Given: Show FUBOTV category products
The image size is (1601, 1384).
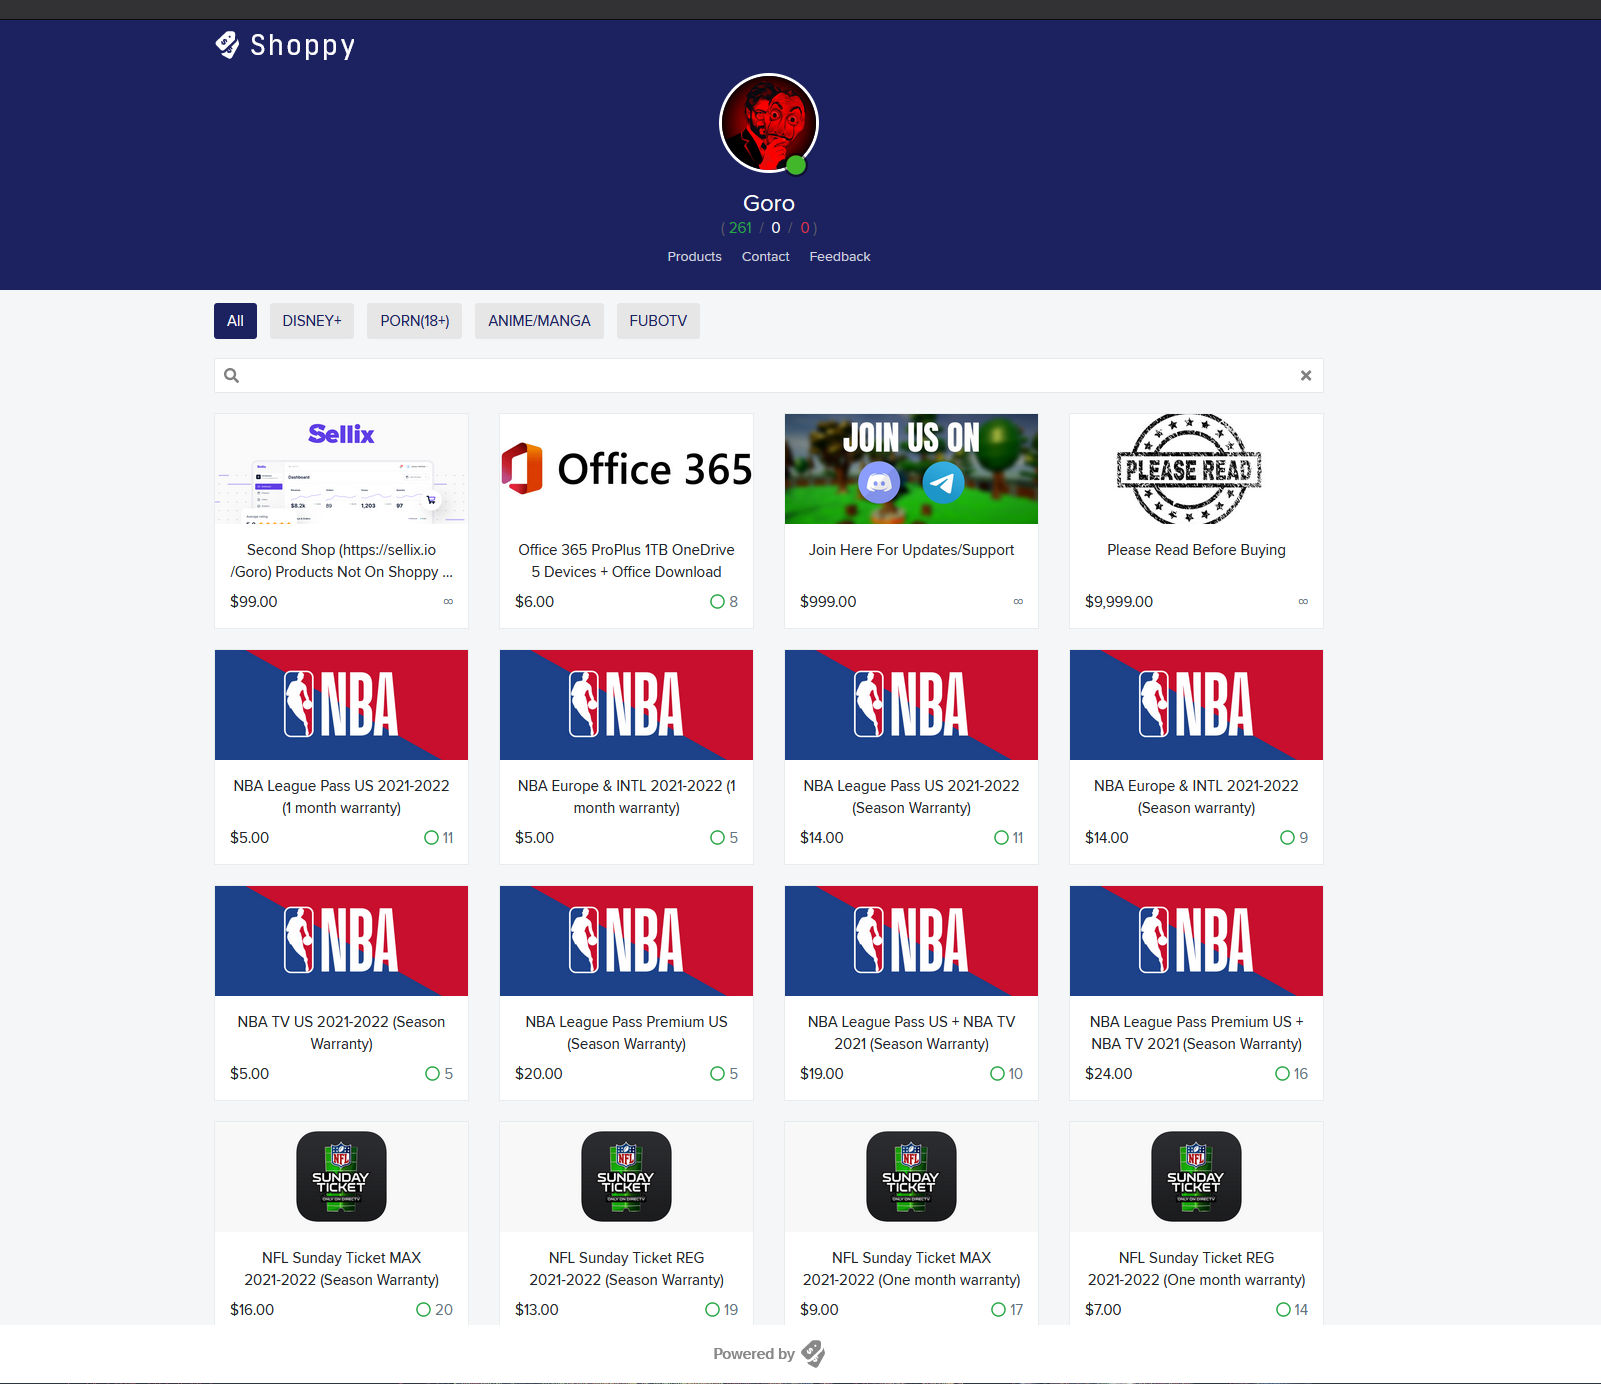Looking at the screenshot, I should pos(658,321).
